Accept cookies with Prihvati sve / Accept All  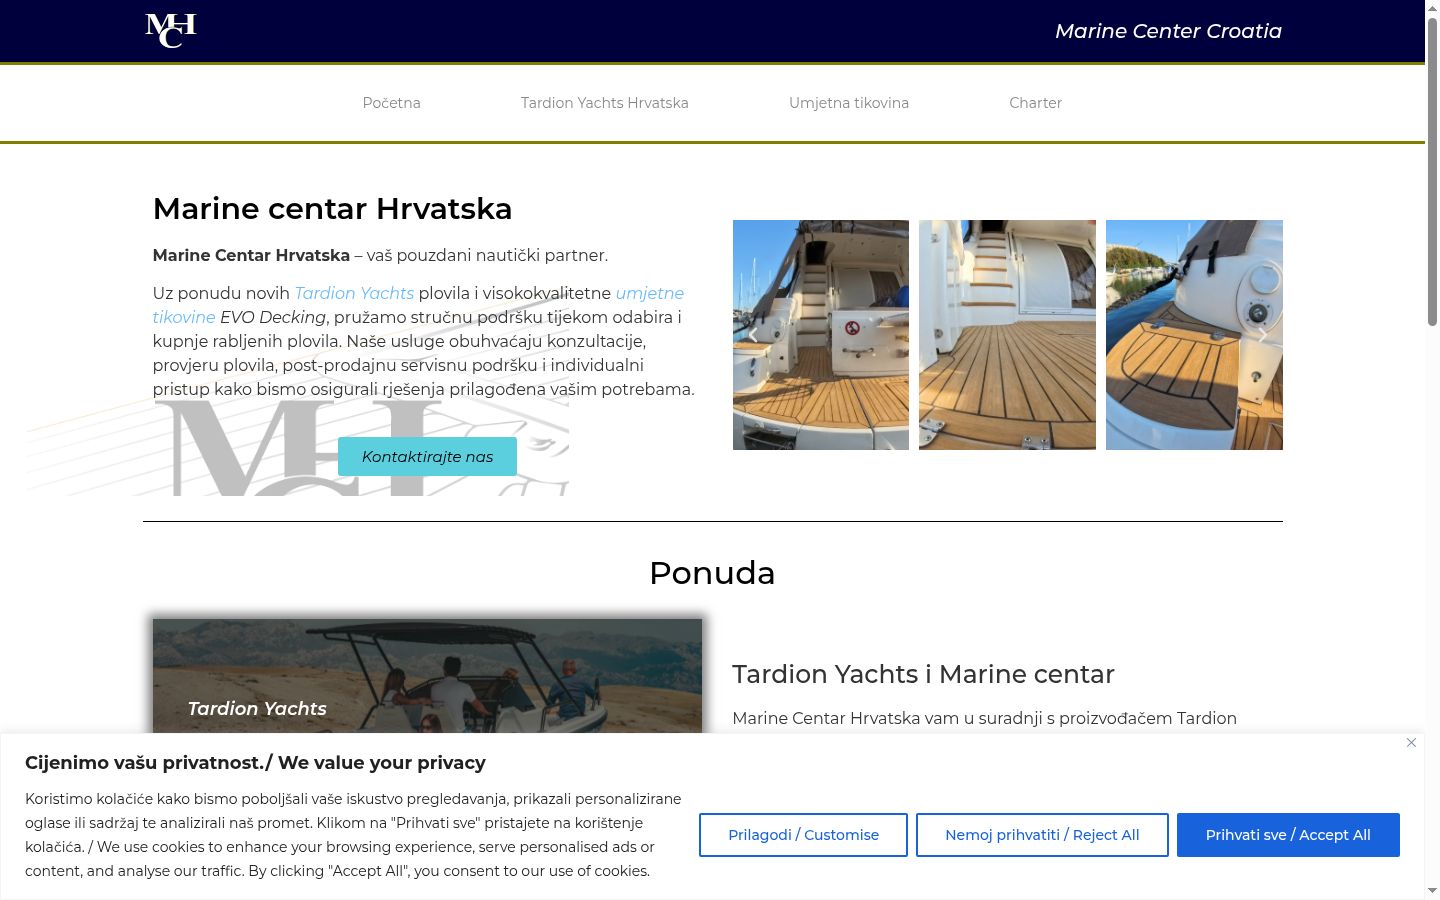1288,835
